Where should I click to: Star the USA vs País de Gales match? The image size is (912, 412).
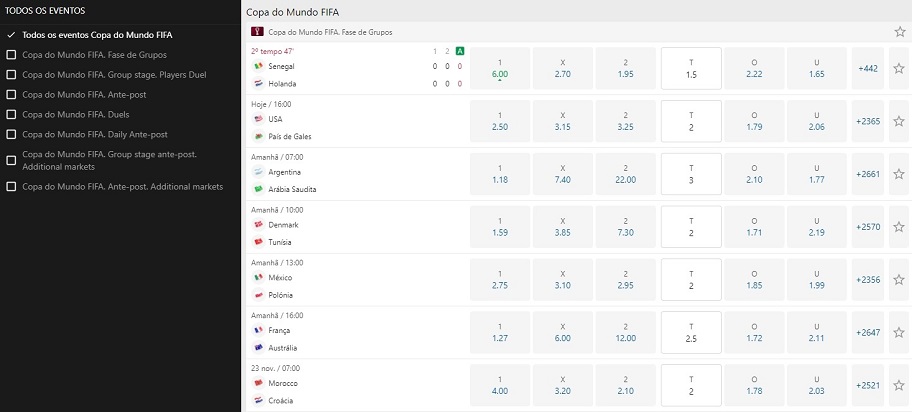pos(899,122)
